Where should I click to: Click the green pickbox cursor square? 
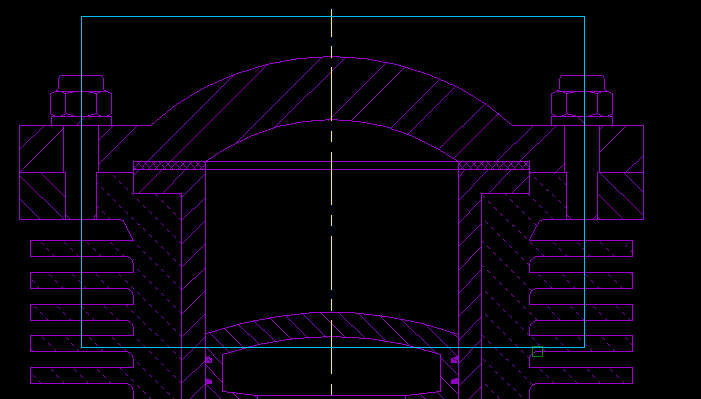coord(537,352)
